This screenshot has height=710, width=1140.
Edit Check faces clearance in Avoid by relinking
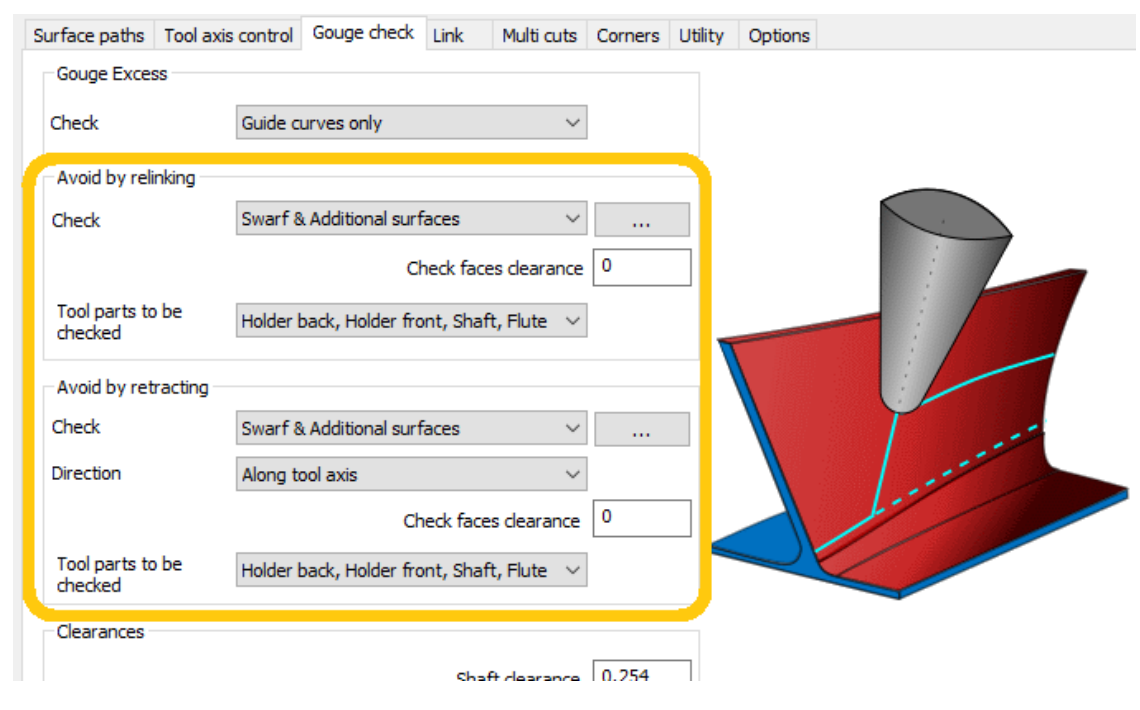click(x=642, y=267)
